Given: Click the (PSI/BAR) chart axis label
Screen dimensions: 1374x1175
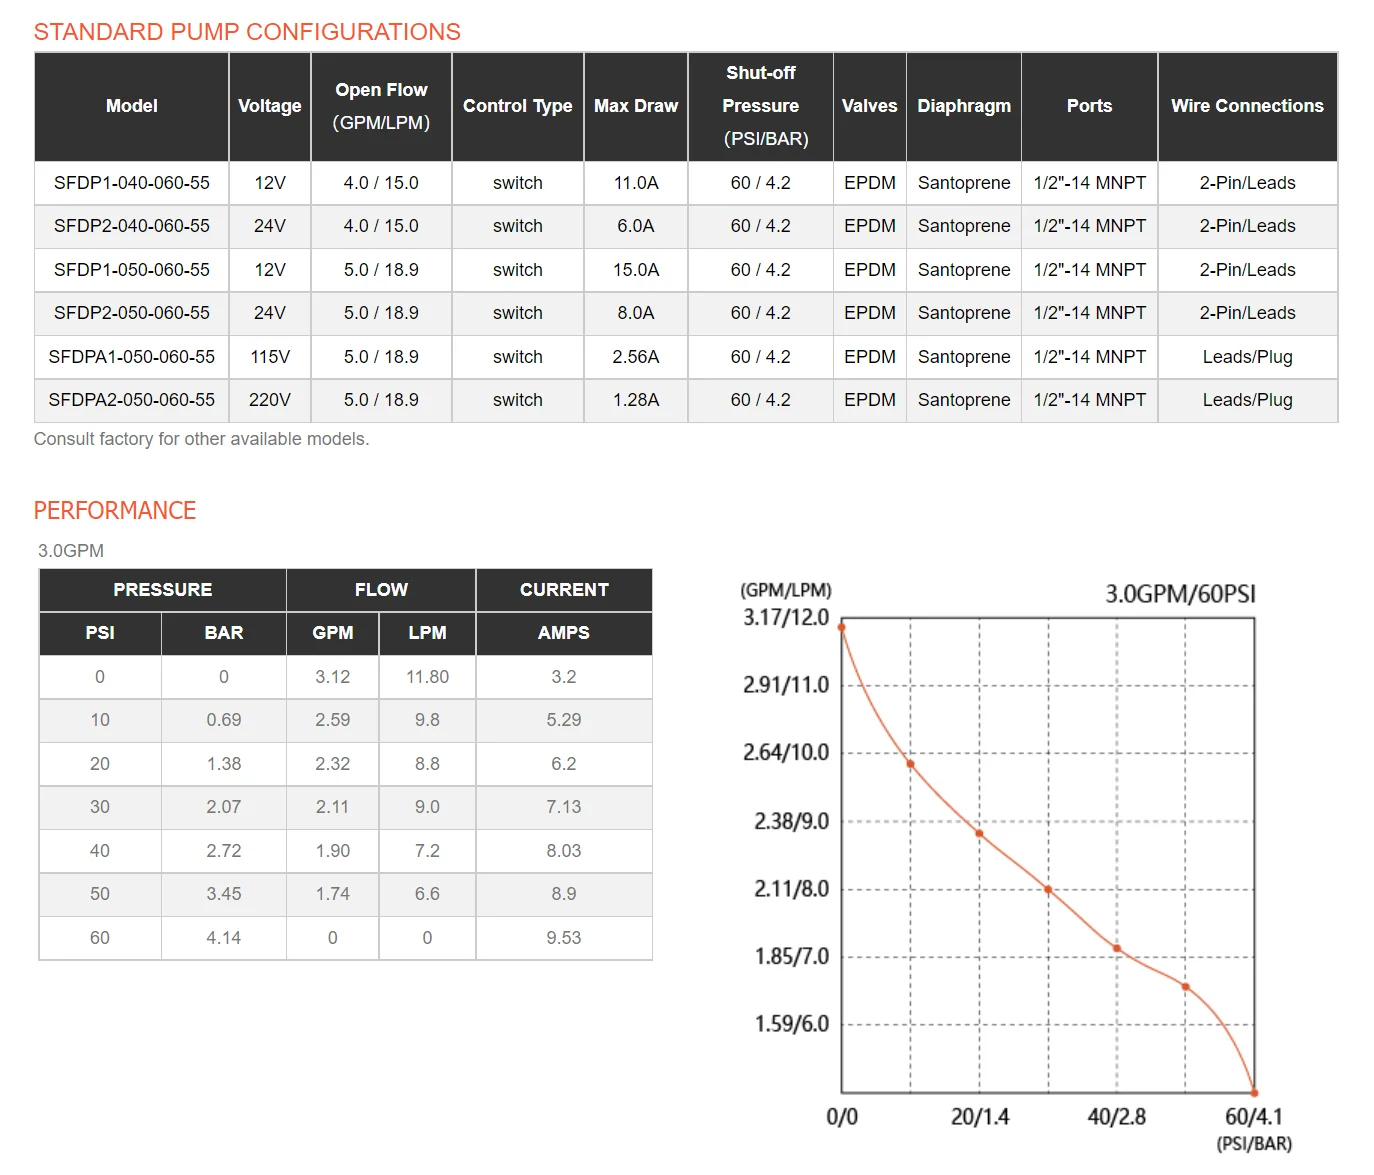Looking at the screenshot, I should coord(1254,1144).
